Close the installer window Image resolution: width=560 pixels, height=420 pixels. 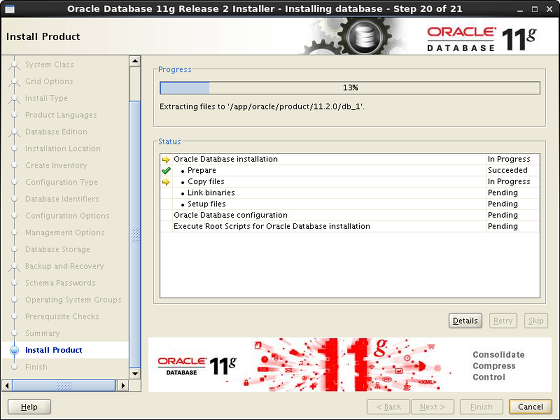tap(550, 9)
